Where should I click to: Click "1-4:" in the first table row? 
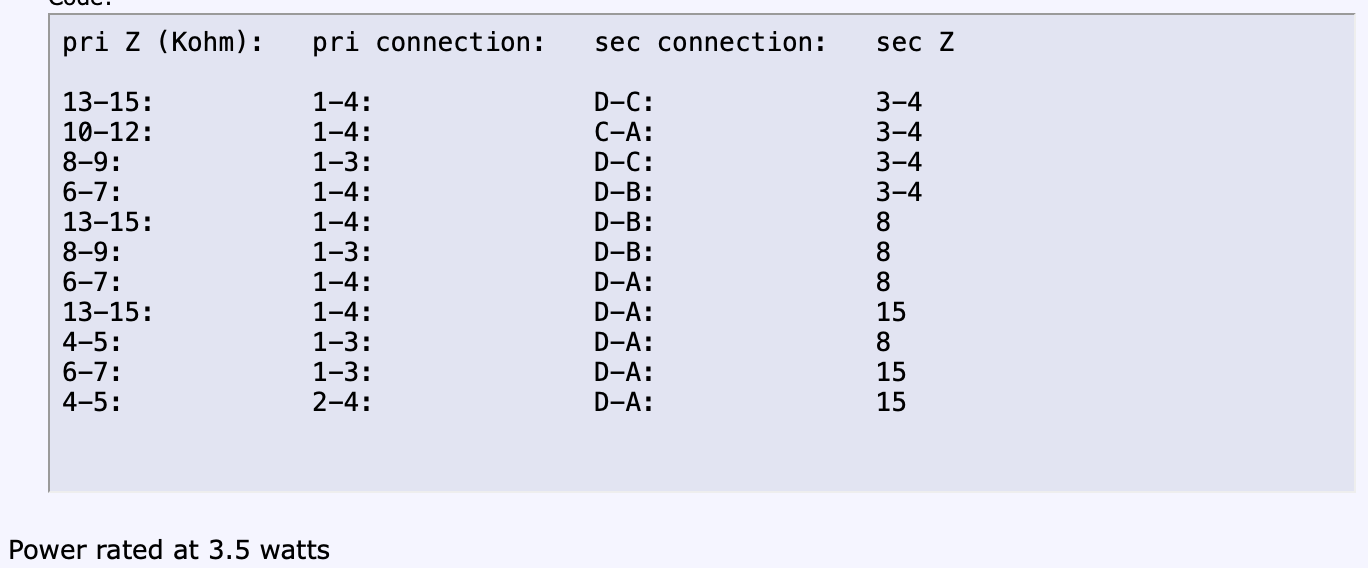coord(343,102)
